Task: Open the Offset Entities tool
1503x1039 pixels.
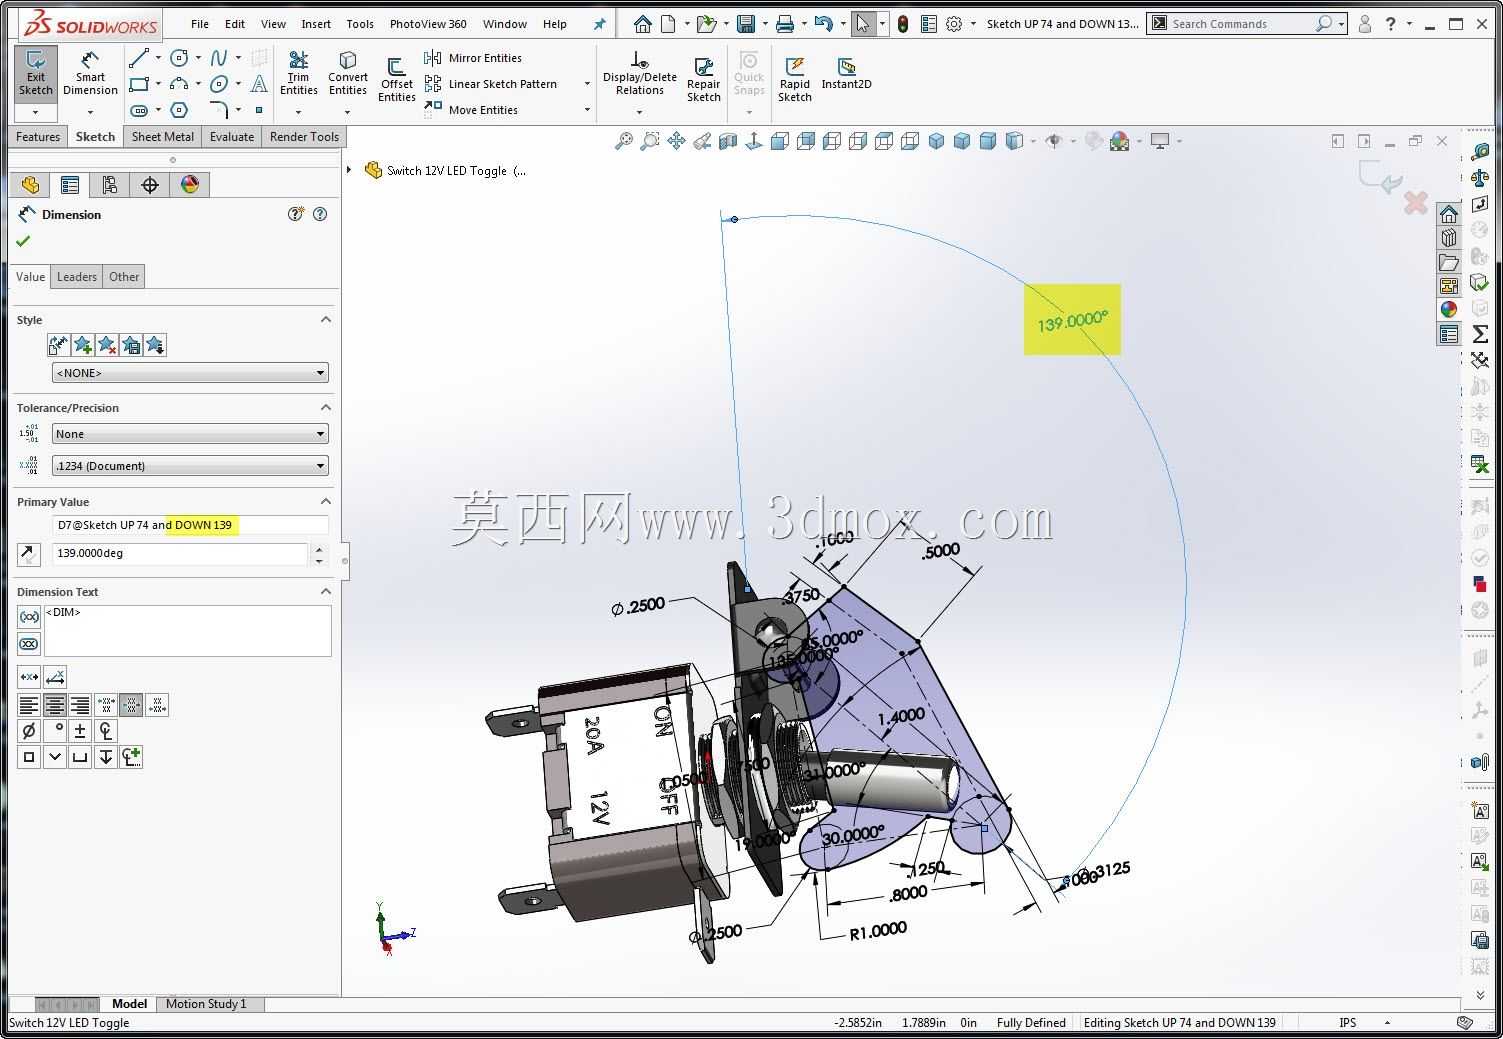Action: [397, 80]
